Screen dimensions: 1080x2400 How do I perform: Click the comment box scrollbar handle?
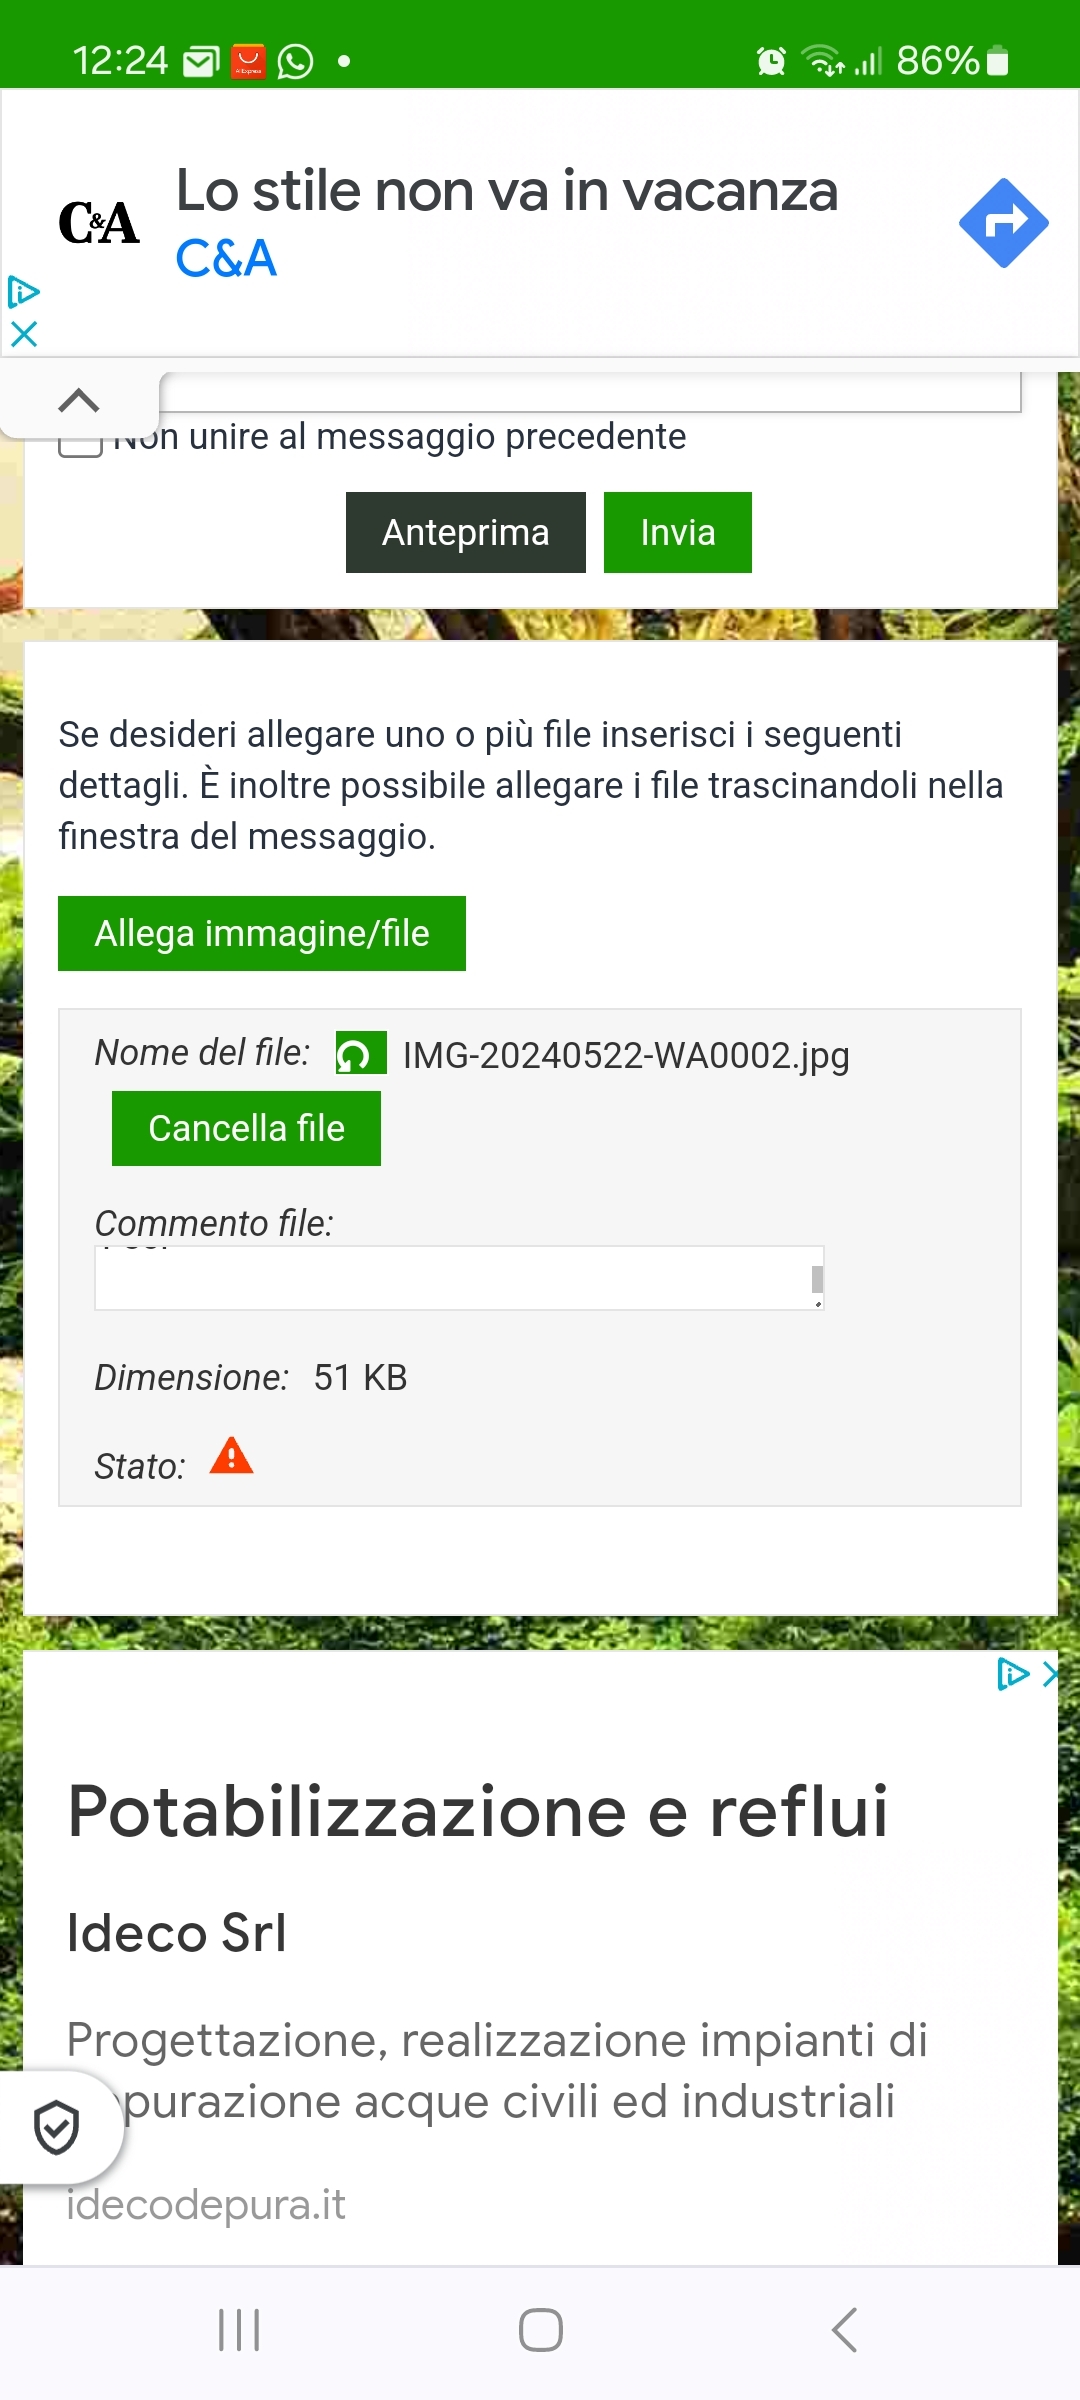click(x=817, y=1279)
